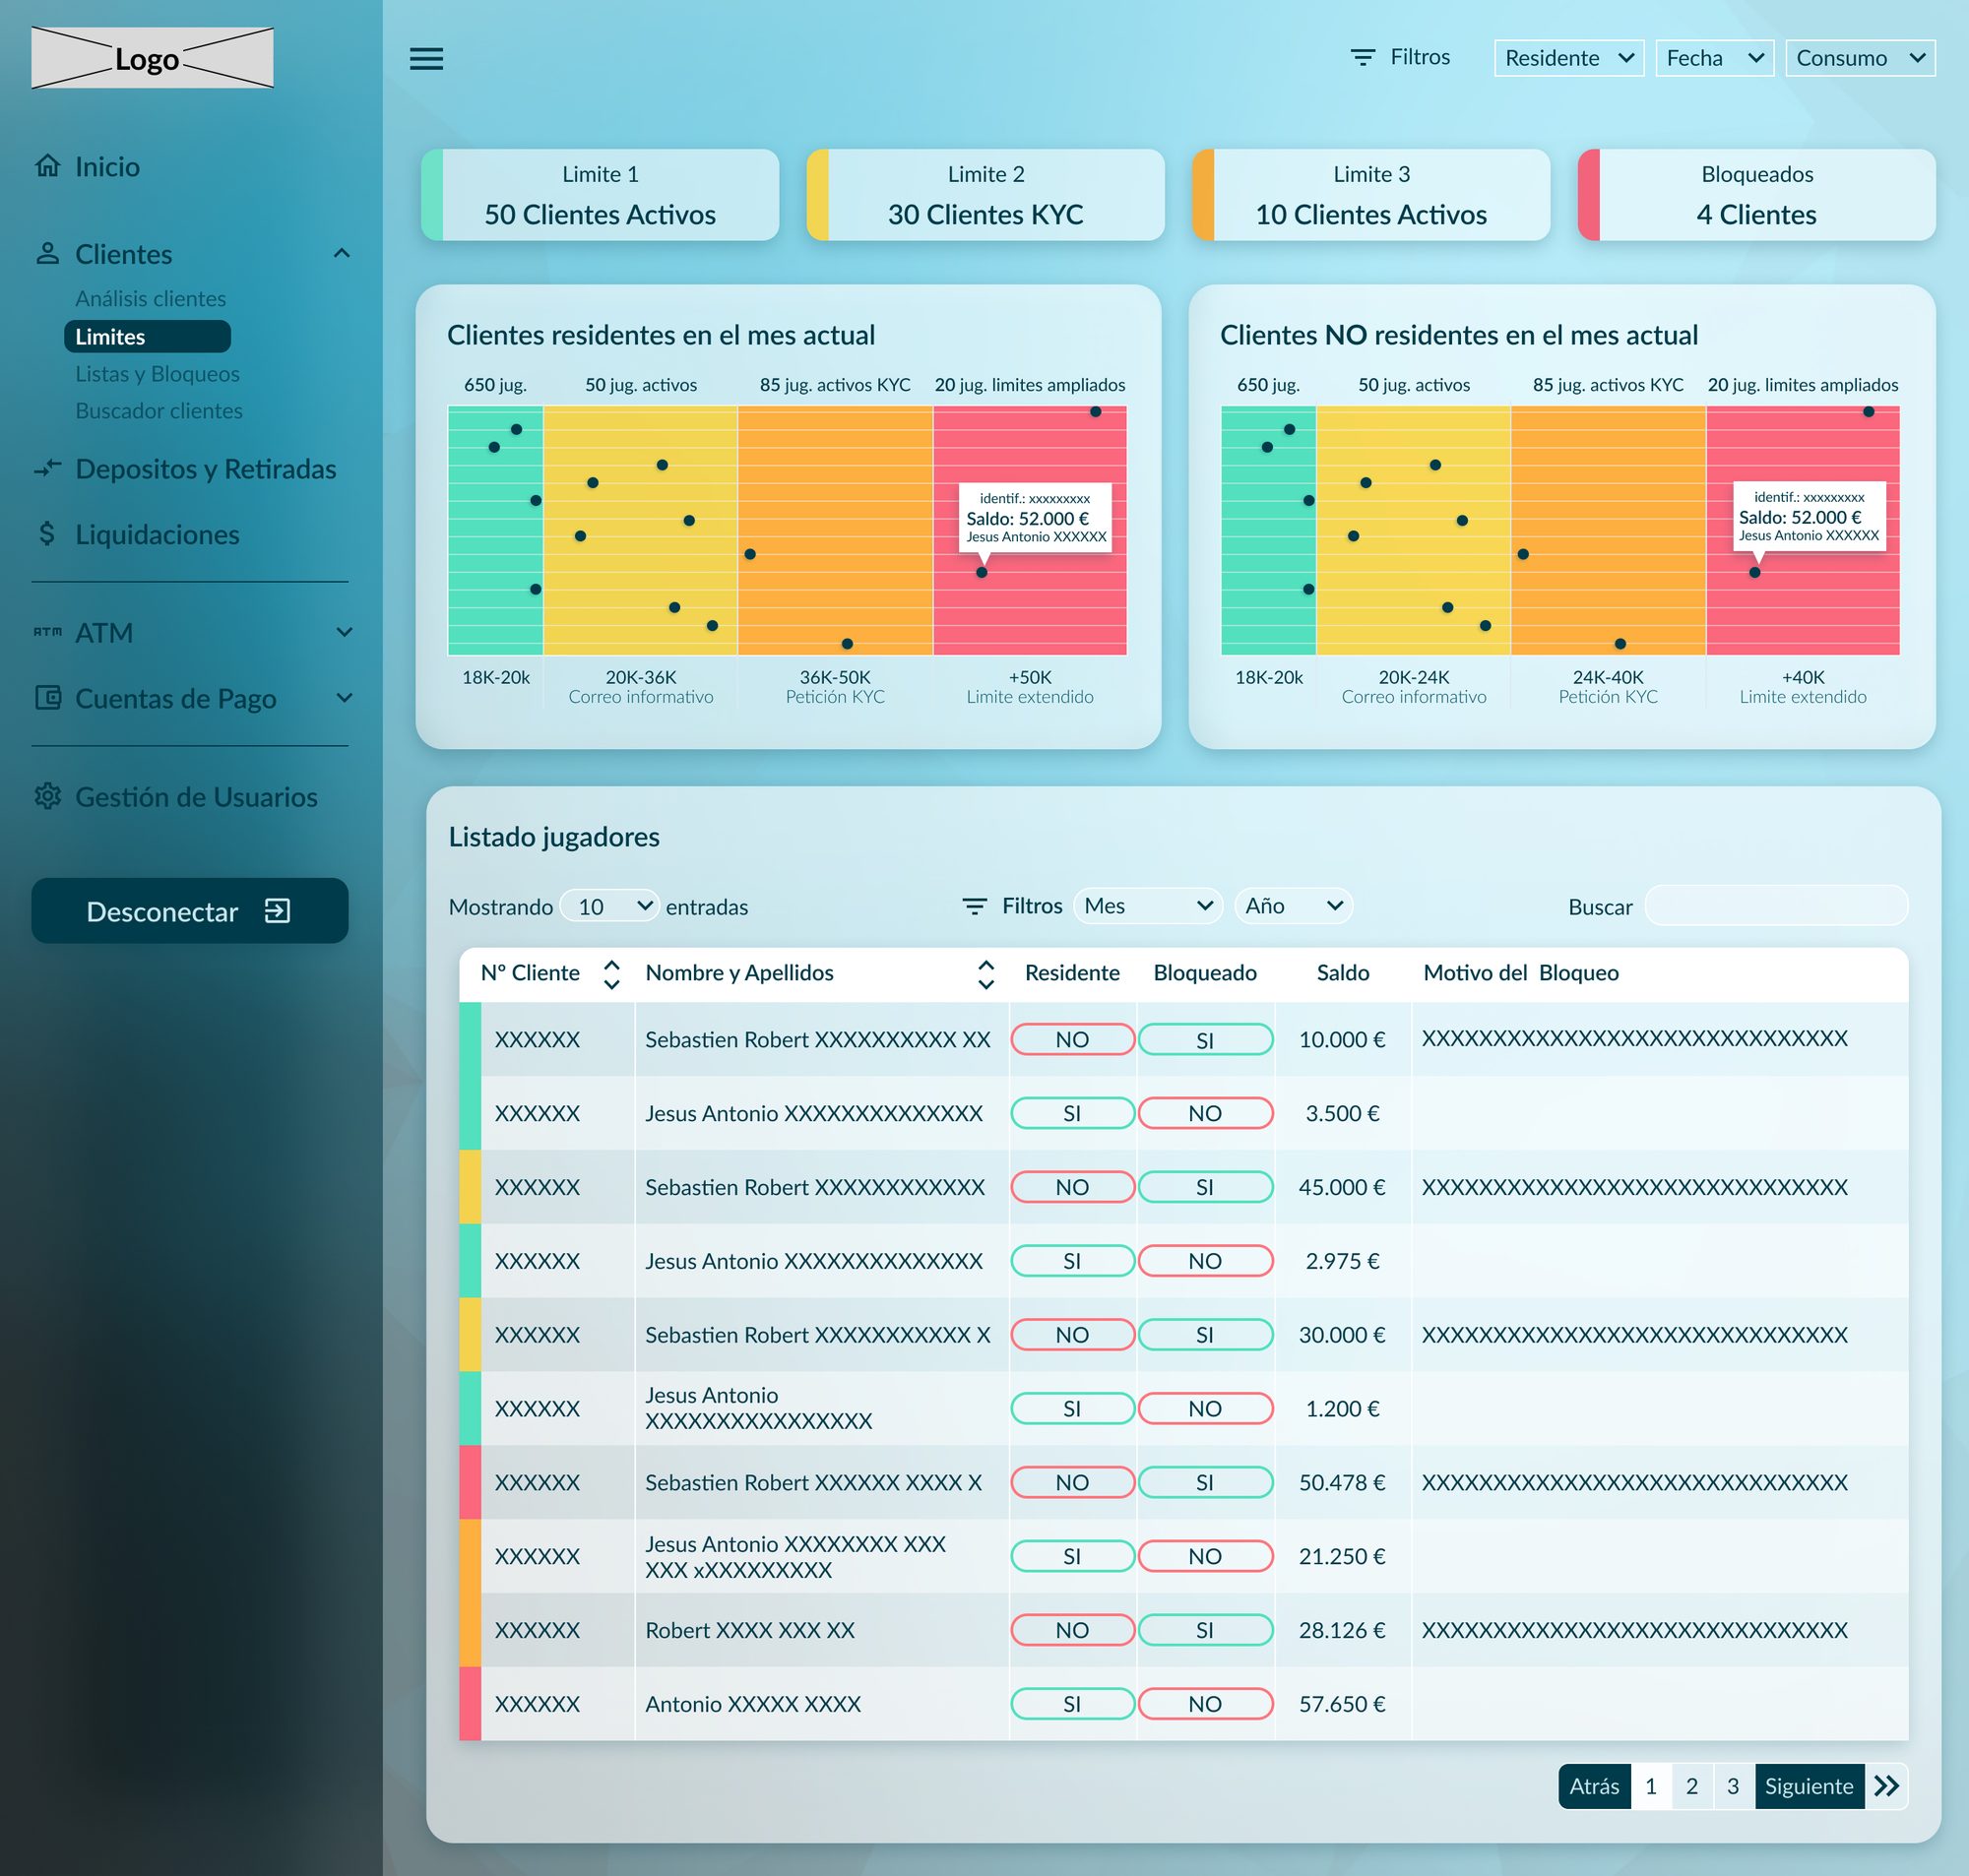Screen dimensions: 1969x1876
Task: Click the ATM icon in sidebar
Action: coord(47,632)
